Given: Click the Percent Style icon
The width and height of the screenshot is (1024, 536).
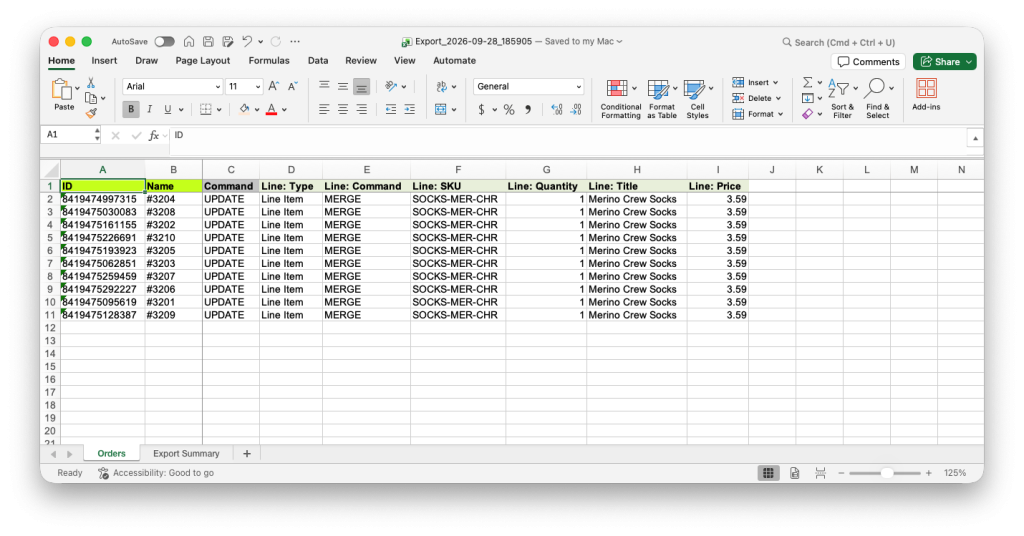Looking at the screenshot, I should [x=509, y=110].
